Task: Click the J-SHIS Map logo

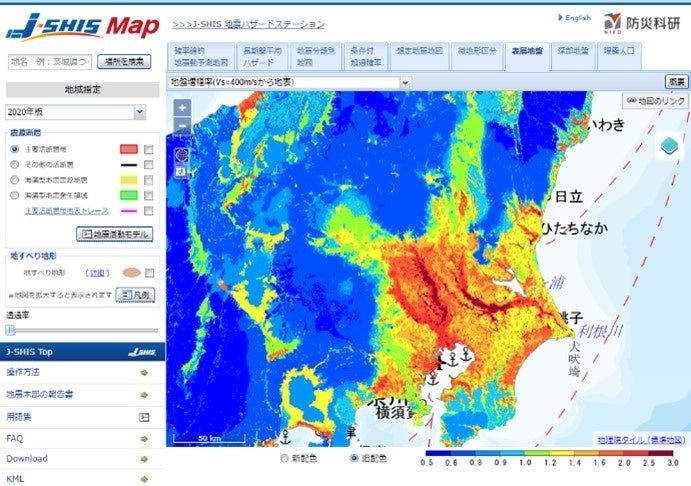Action: (82, 27)
